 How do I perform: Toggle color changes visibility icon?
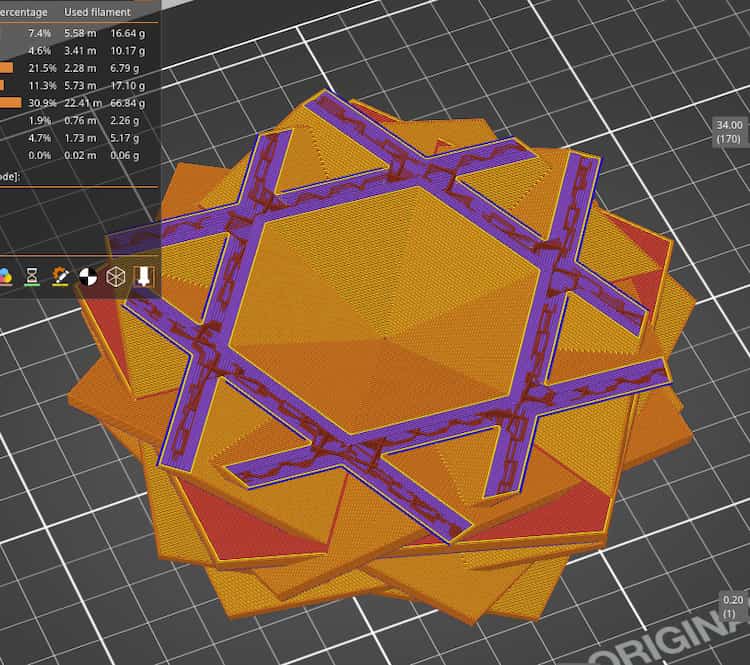(5, 277)
